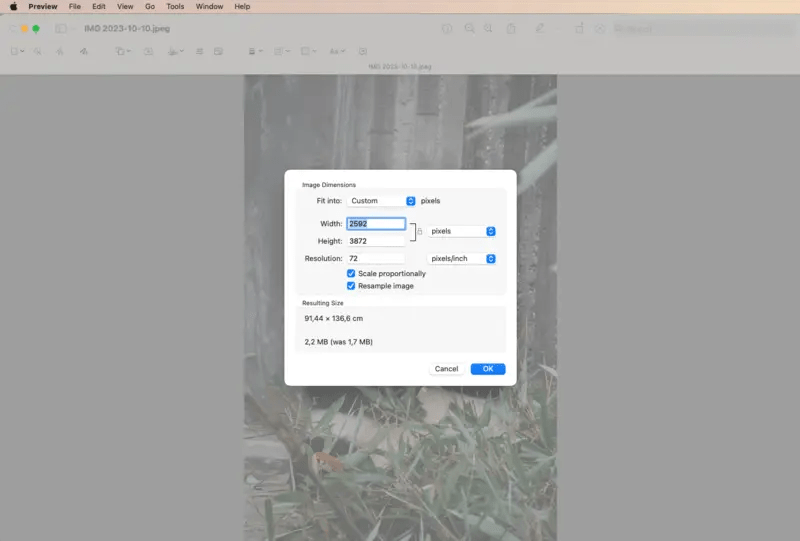Click the sidebar view toggle icon
Image resolution: width=800 pixels, height=541 pixels.
(x=61, y=29)
